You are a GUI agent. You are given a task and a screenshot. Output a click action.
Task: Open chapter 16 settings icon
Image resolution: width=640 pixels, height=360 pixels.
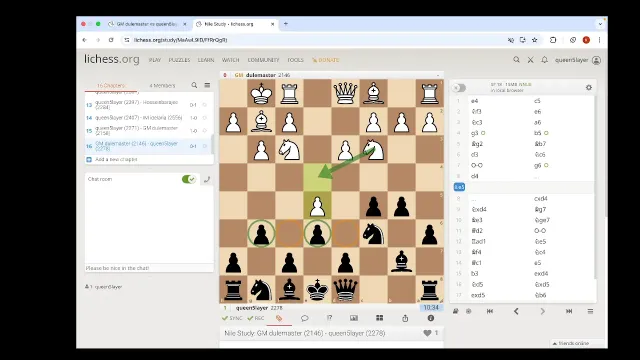(x=205, y=146)
